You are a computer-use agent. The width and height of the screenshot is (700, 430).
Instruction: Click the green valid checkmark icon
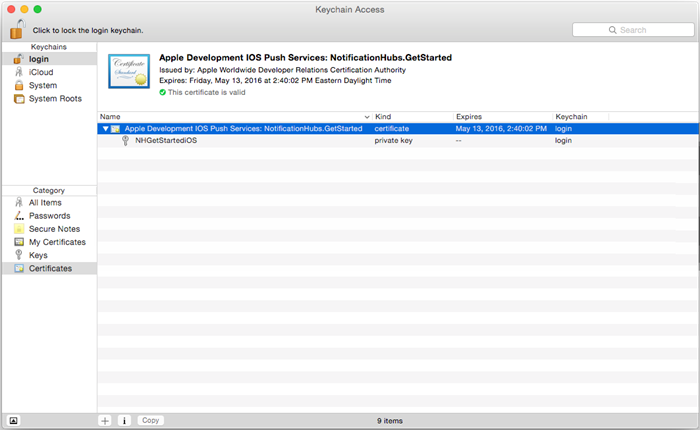click(x=162, y=92)
